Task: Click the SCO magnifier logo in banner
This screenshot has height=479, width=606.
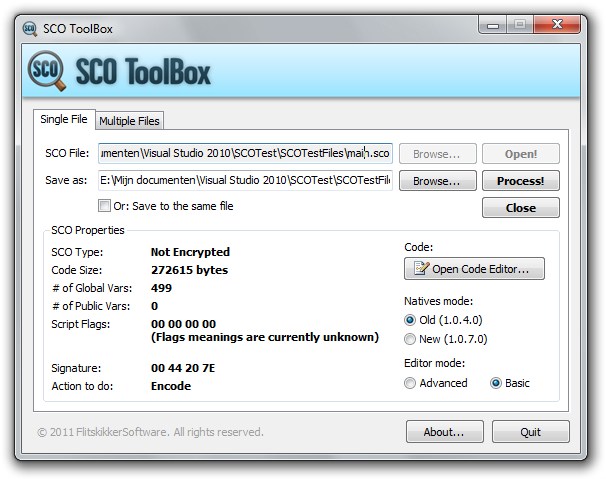Action: click(46, 71)
